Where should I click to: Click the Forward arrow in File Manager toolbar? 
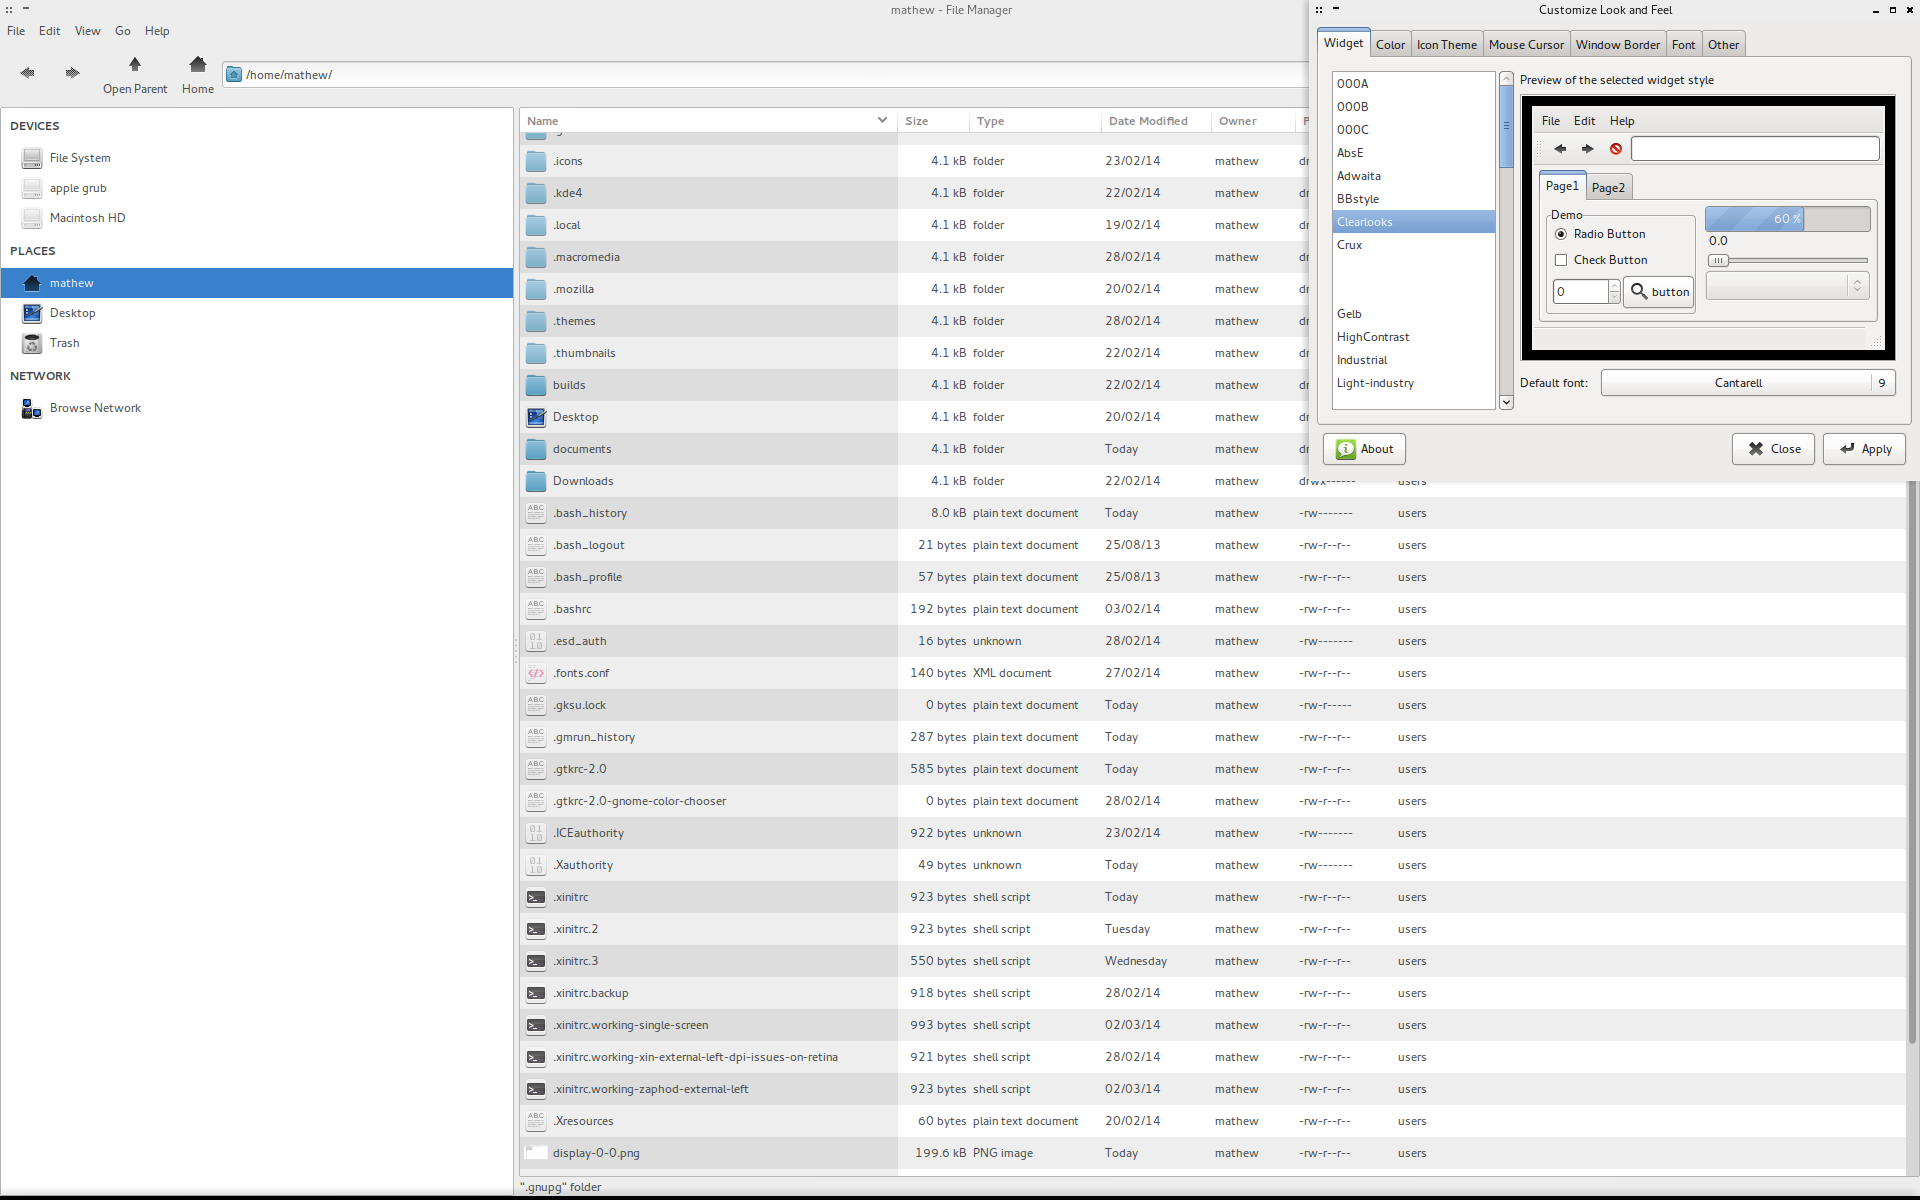[72, 72]
